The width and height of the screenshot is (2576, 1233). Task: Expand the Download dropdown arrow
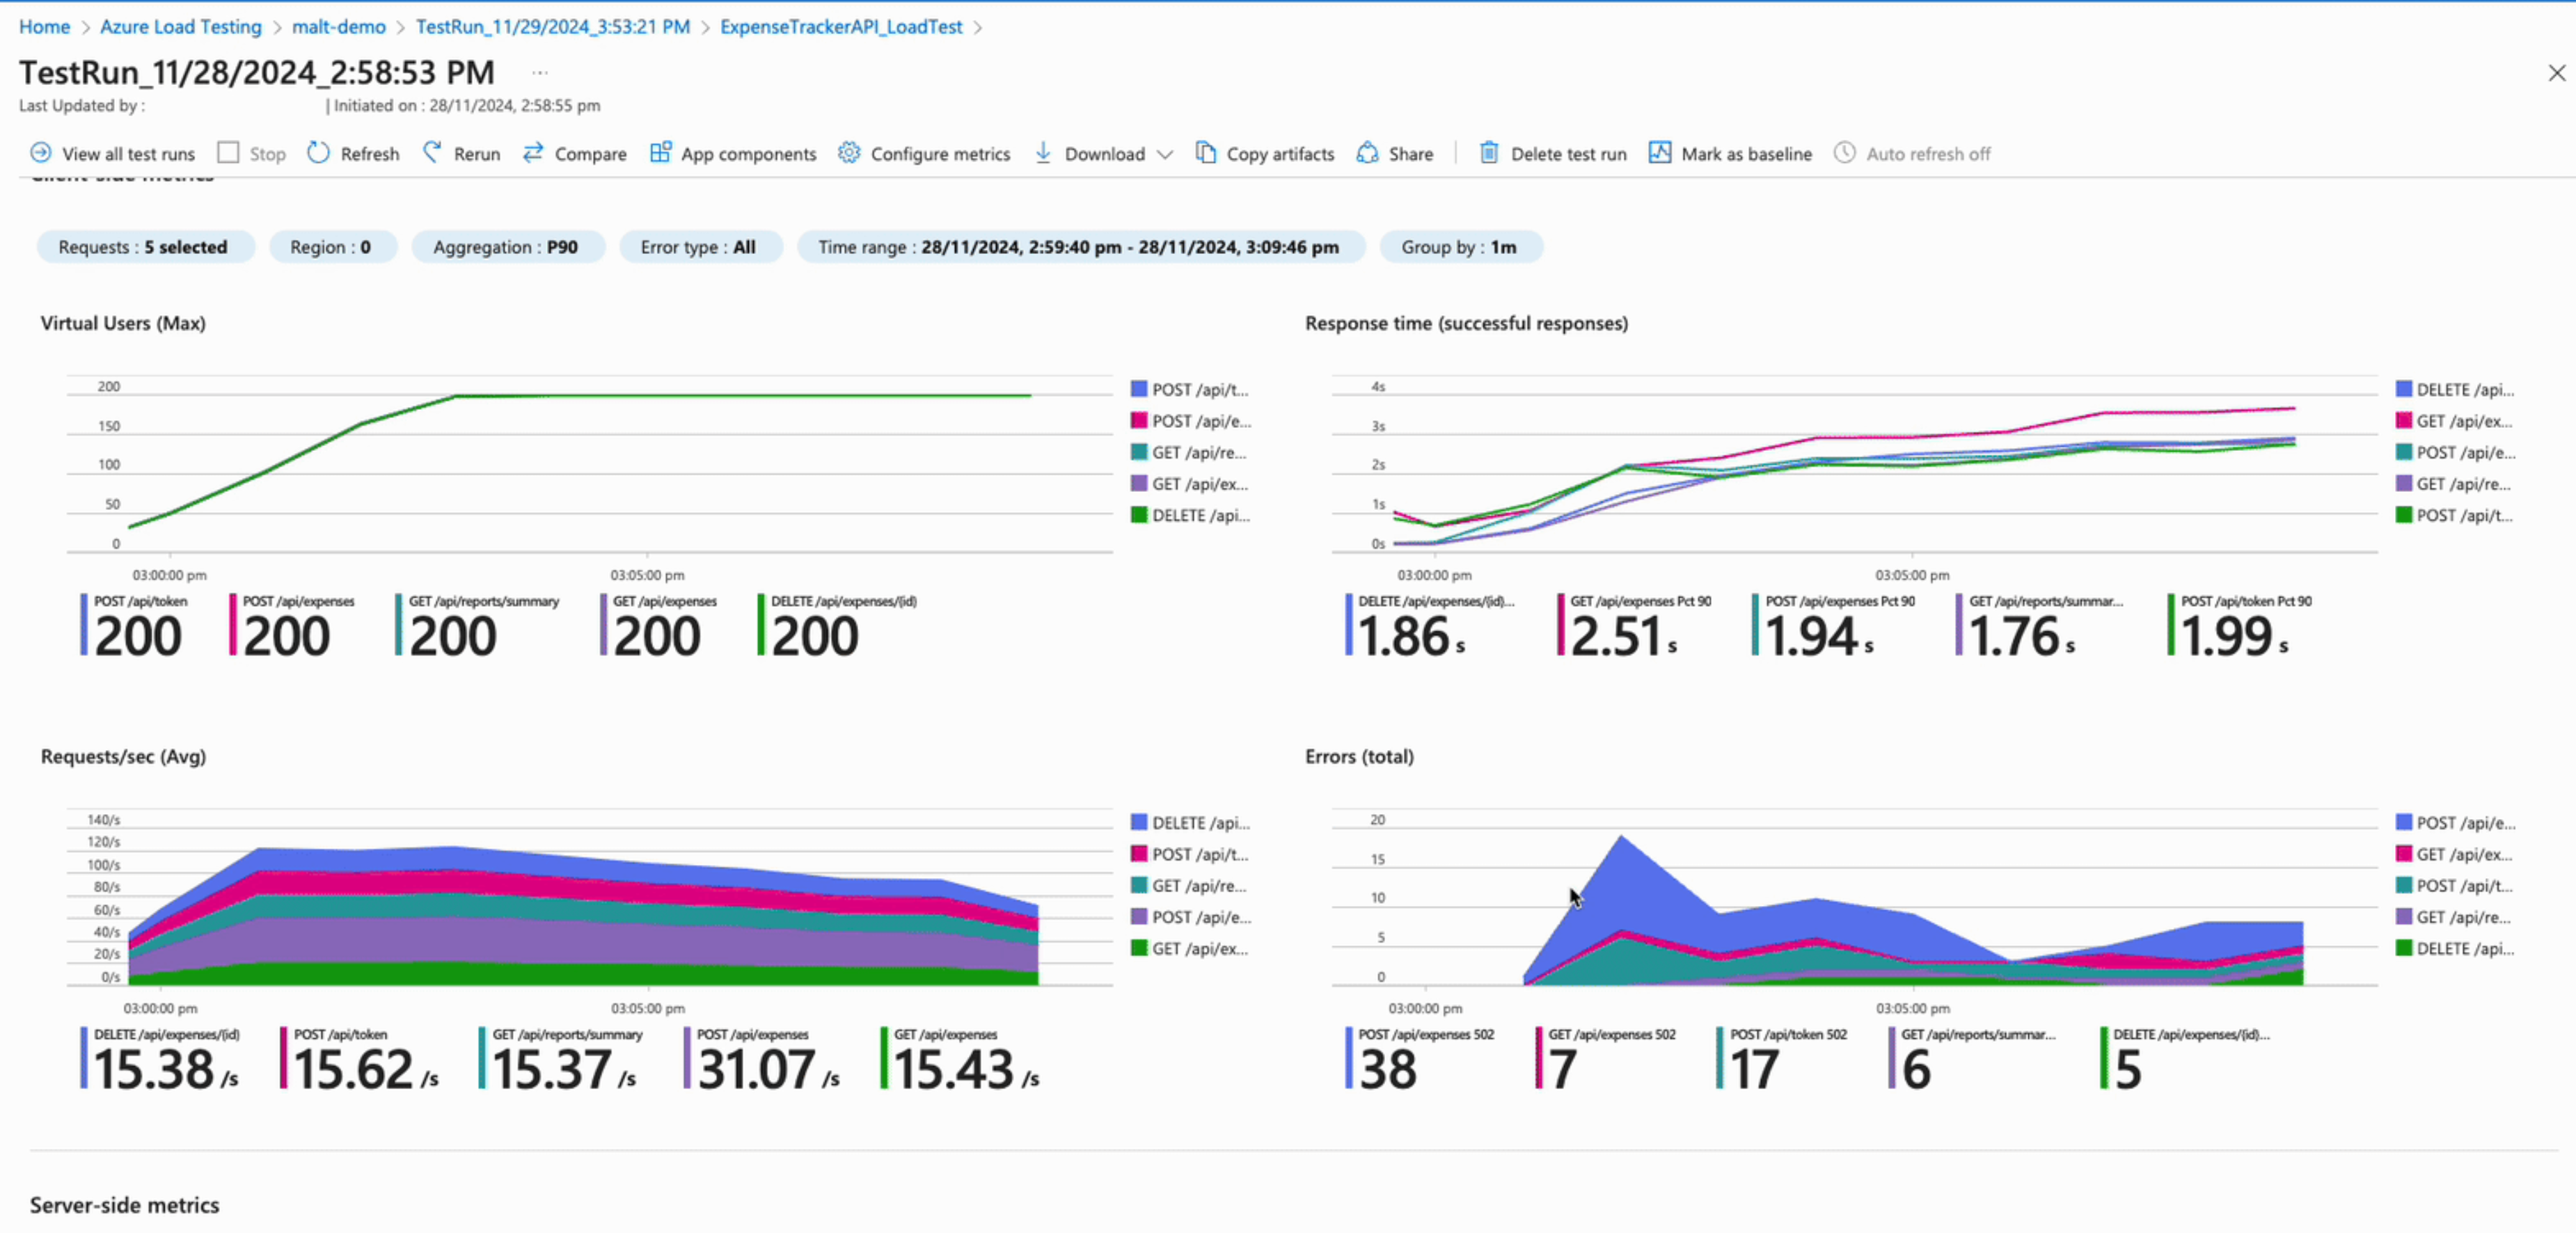point(1164,154)
